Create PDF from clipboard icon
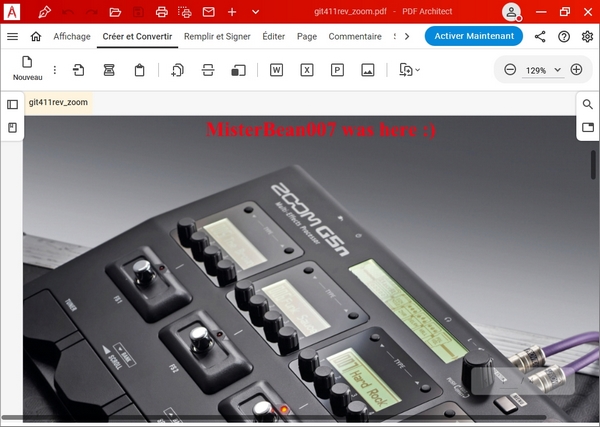 [139, 70]
